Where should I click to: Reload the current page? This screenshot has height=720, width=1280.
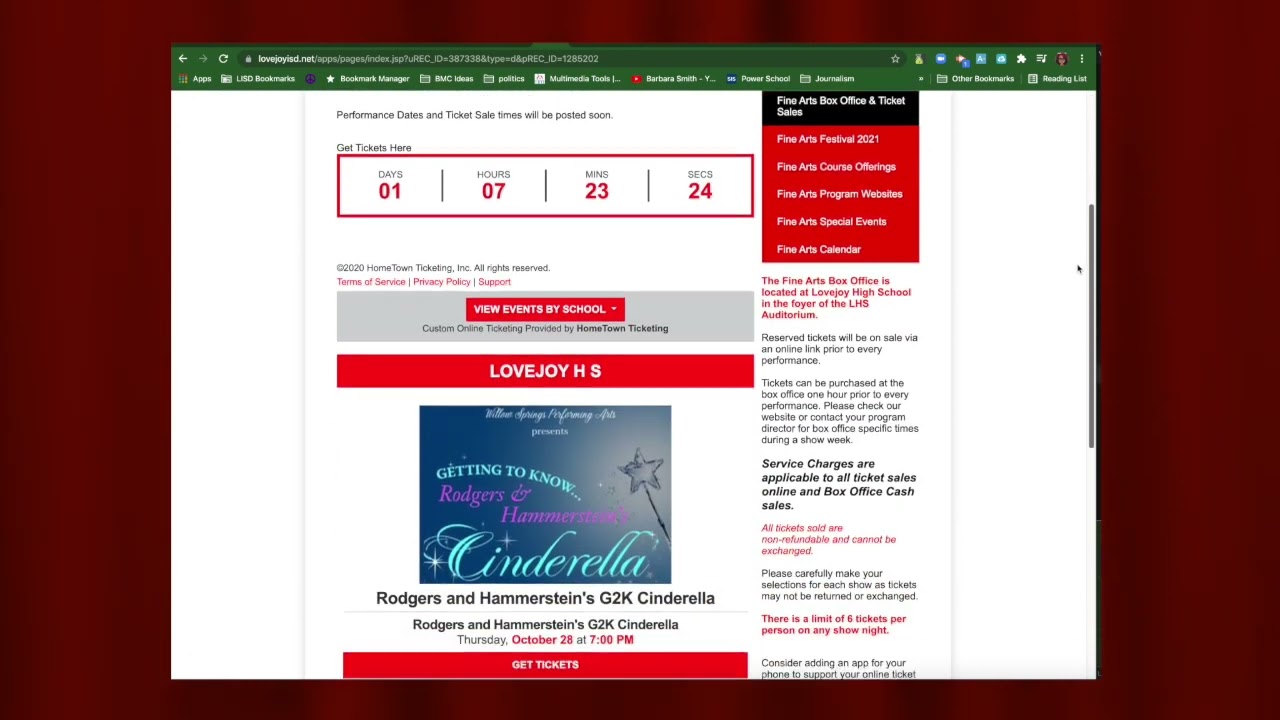[223, 59]
